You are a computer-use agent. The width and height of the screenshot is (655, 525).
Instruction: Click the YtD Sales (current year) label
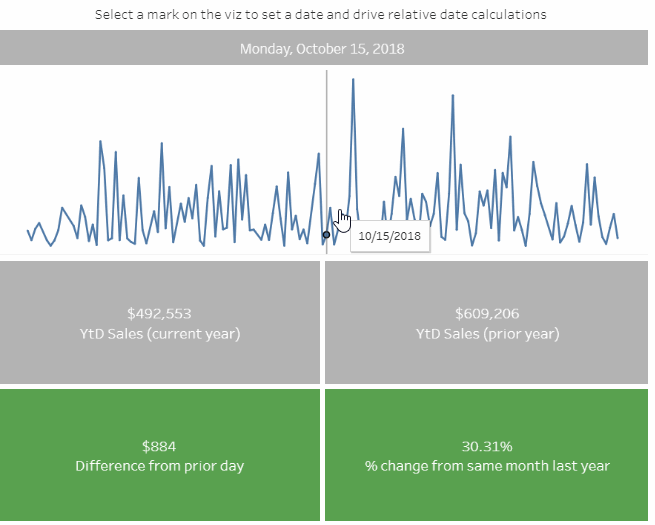[x=160, y=334]
